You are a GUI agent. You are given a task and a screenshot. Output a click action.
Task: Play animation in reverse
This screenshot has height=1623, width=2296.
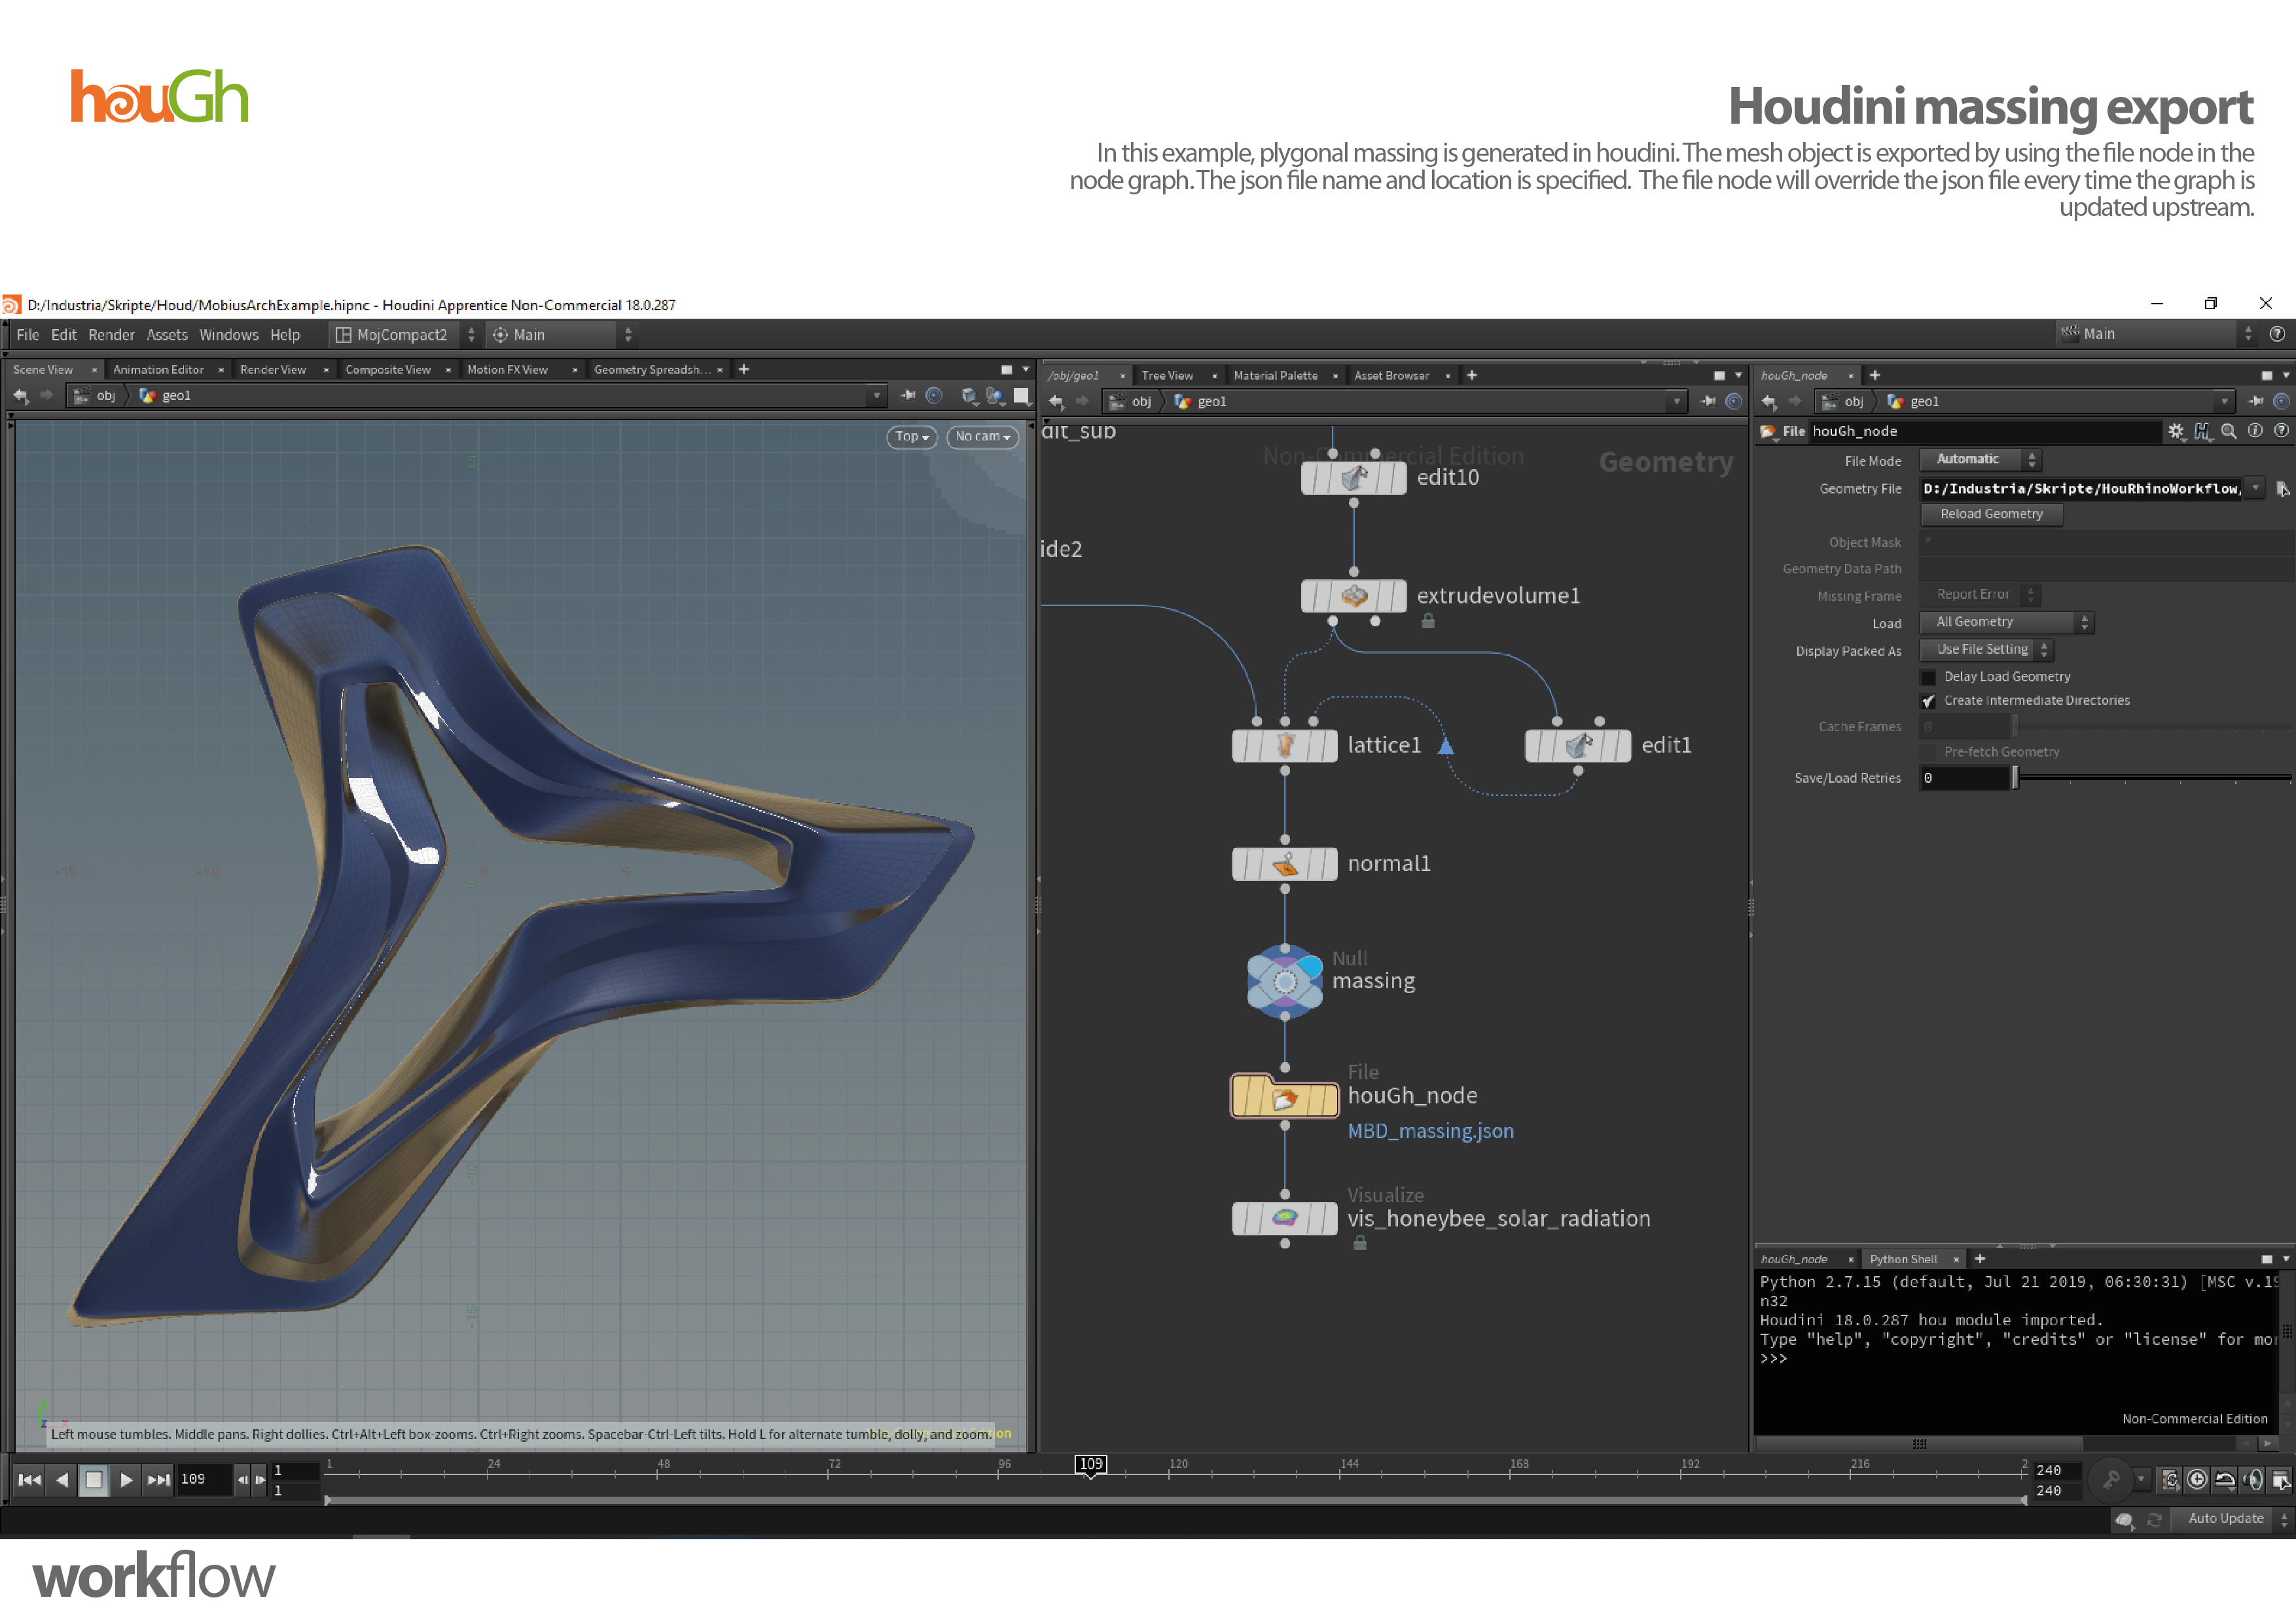(x=62, y=1480)
